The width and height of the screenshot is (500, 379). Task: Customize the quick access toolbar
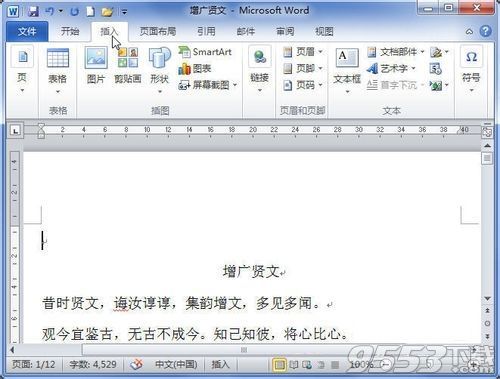tap(124, 12)
